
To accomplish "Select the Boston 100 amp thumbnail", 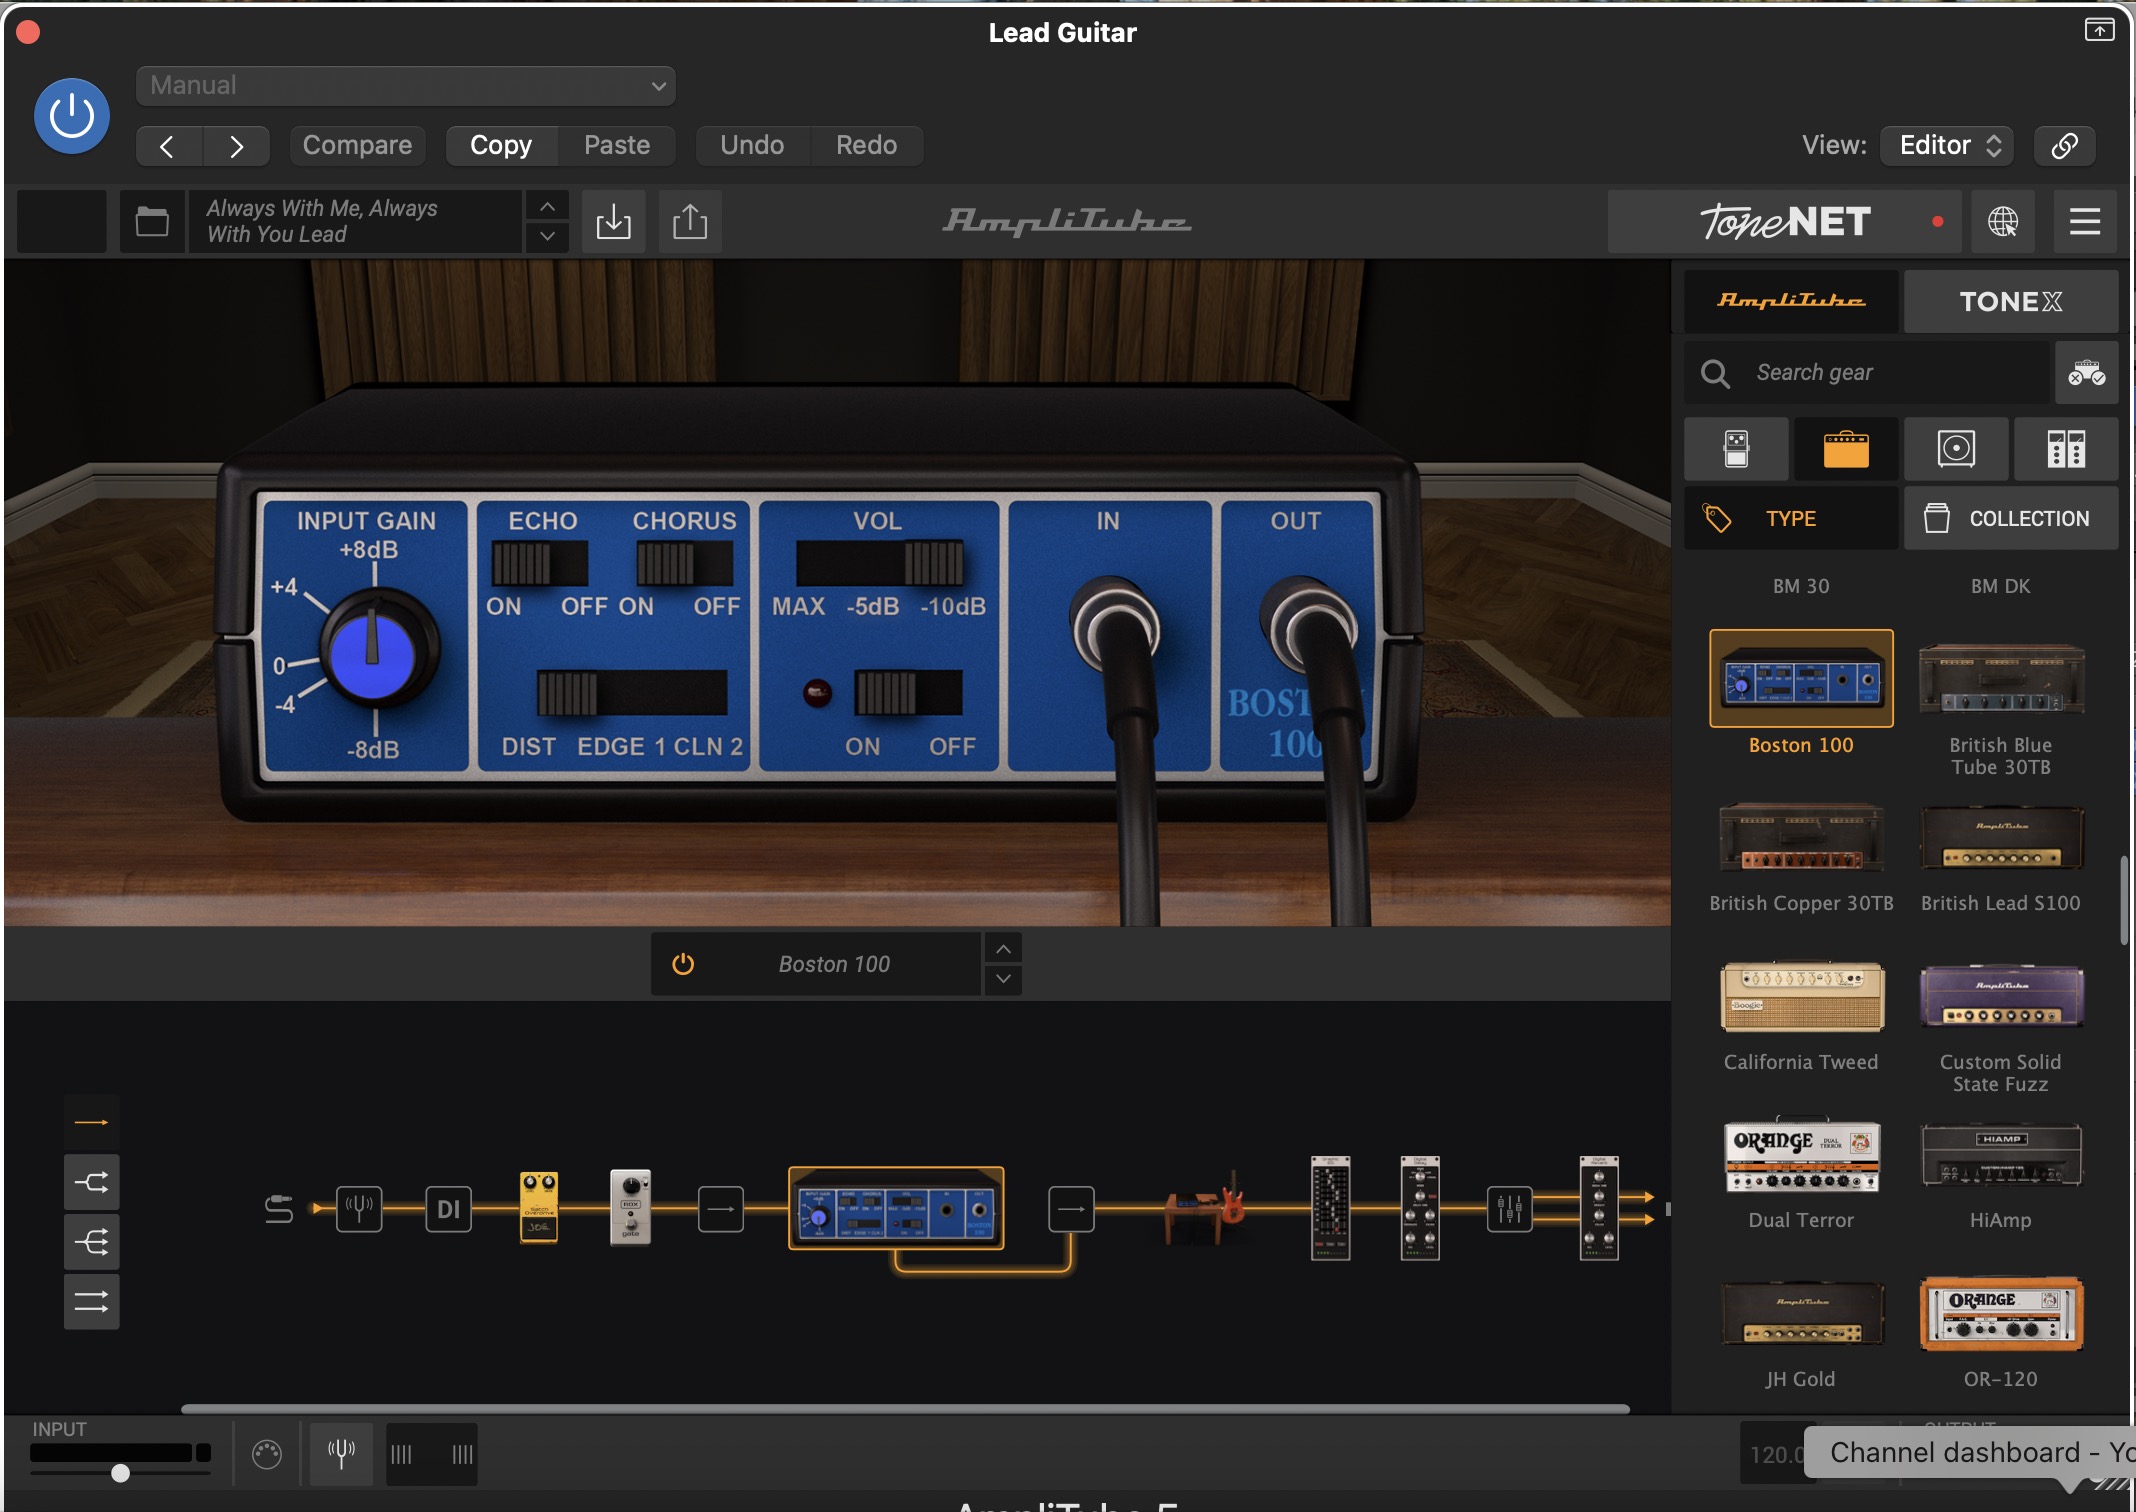I will pyautogui.click(x=1801, y=678).
